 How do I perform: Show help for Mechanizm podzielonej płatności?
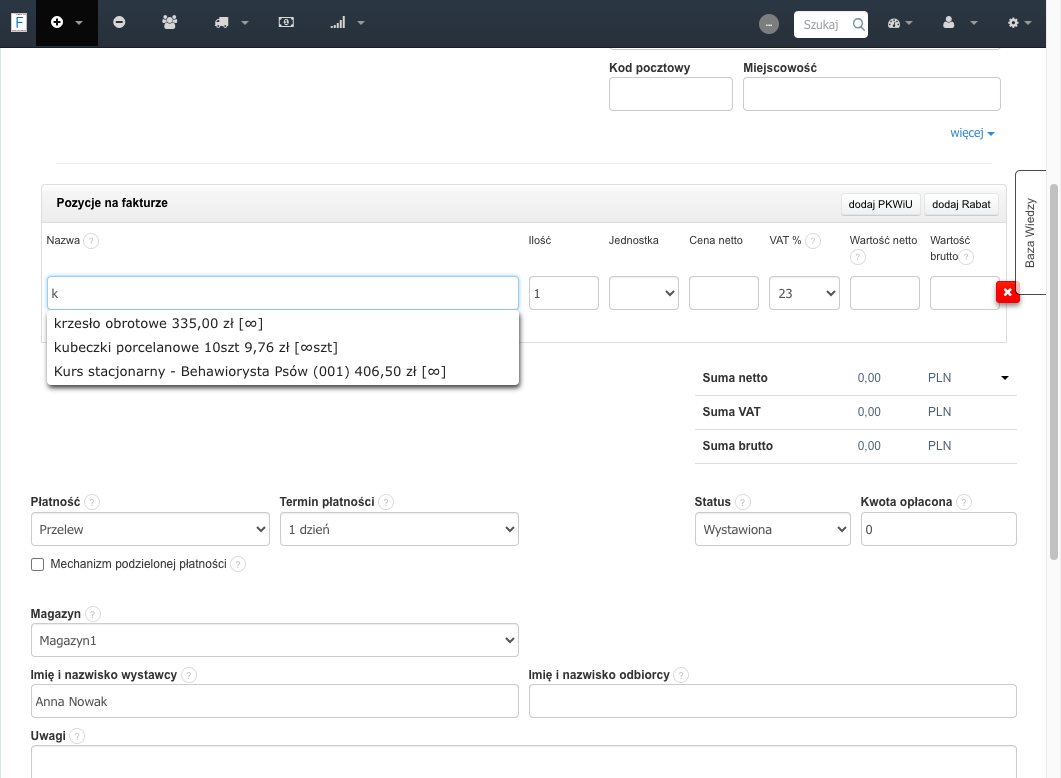click(238, 564)
